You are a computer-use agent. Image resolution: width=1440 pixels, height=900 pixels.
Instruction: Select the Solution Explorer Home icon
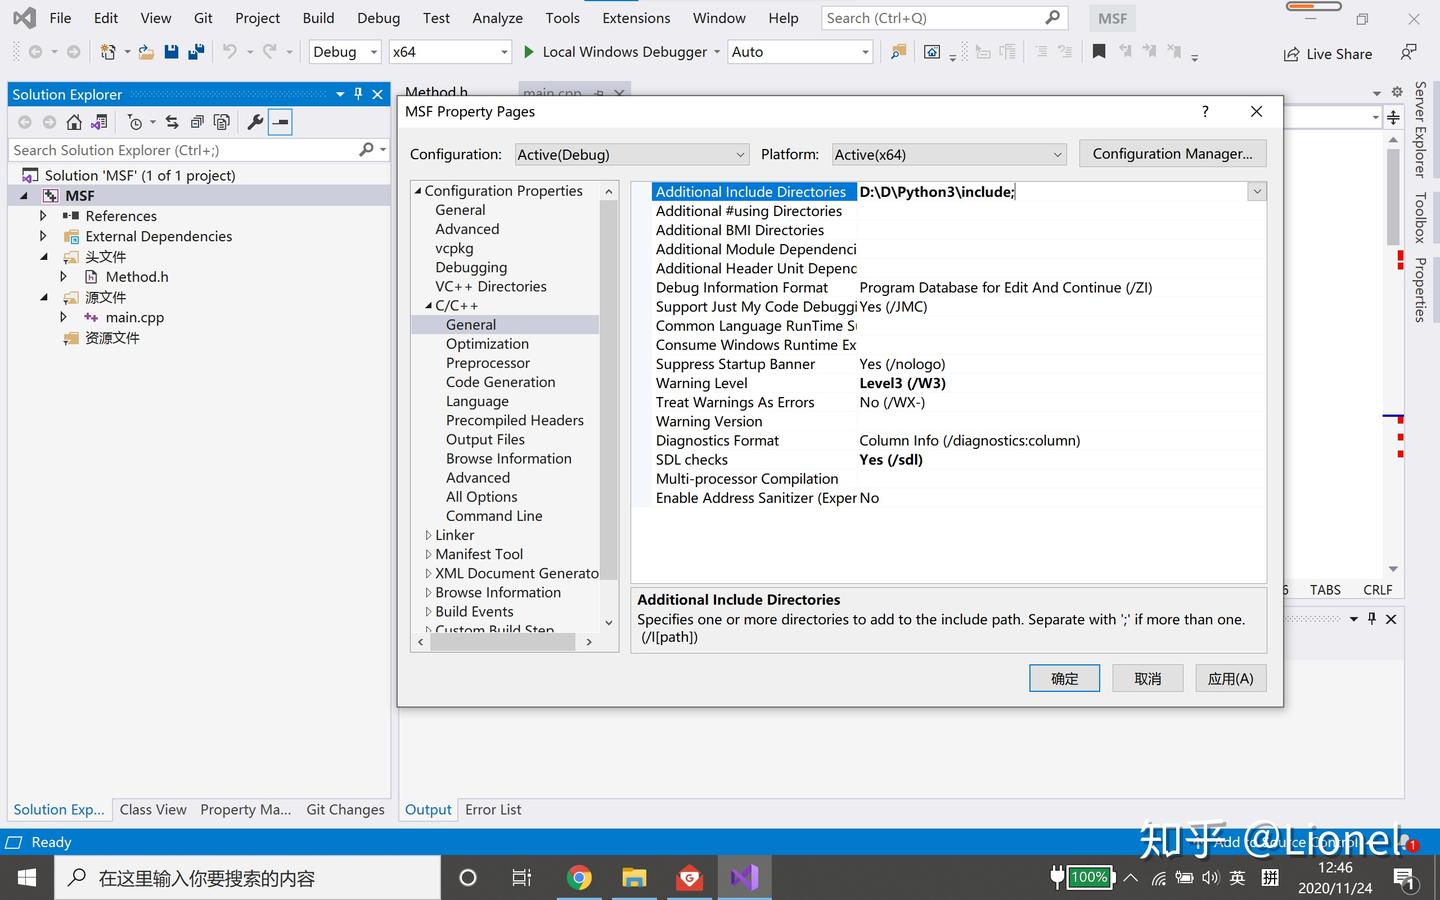74,122
